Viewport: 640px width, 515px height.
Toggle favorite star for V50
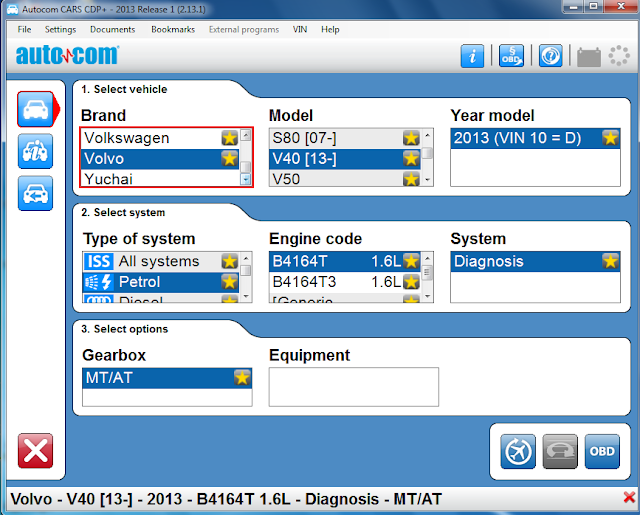[x=411, y=179]
